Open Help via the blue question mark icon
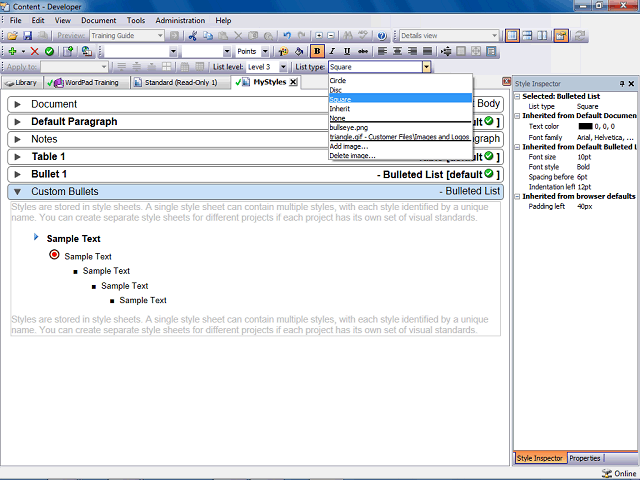The image size is (640, 480). [x=382, y=36]
